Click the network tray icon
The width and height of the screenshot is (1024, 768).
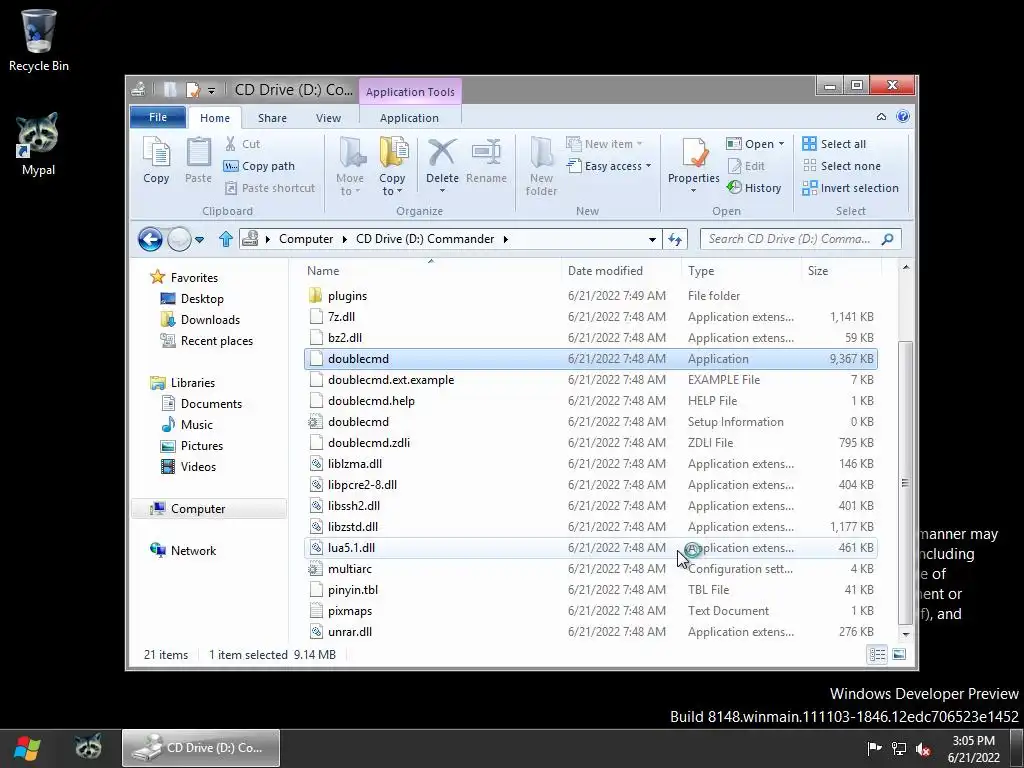[899, 748]
